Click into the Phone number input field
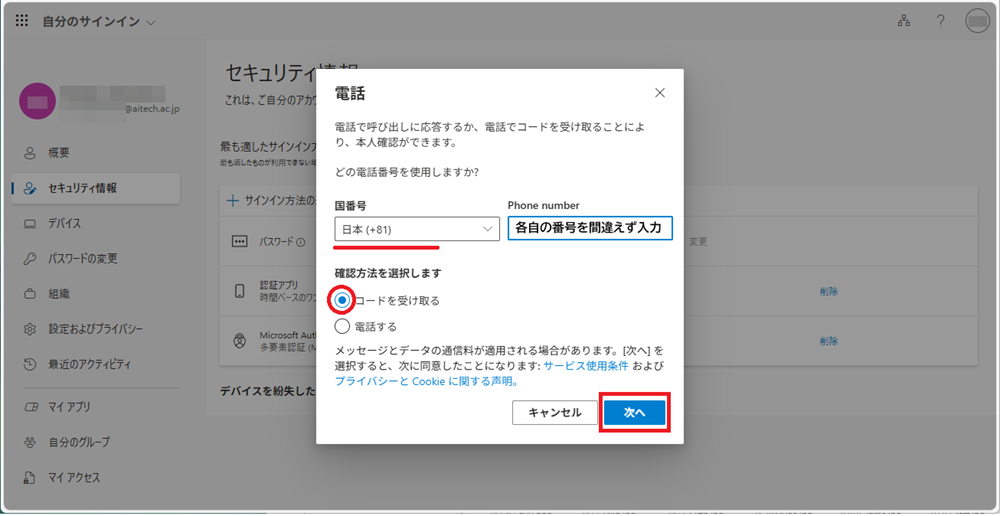Viewport: 1000px width, 516px height. (590, 229)
